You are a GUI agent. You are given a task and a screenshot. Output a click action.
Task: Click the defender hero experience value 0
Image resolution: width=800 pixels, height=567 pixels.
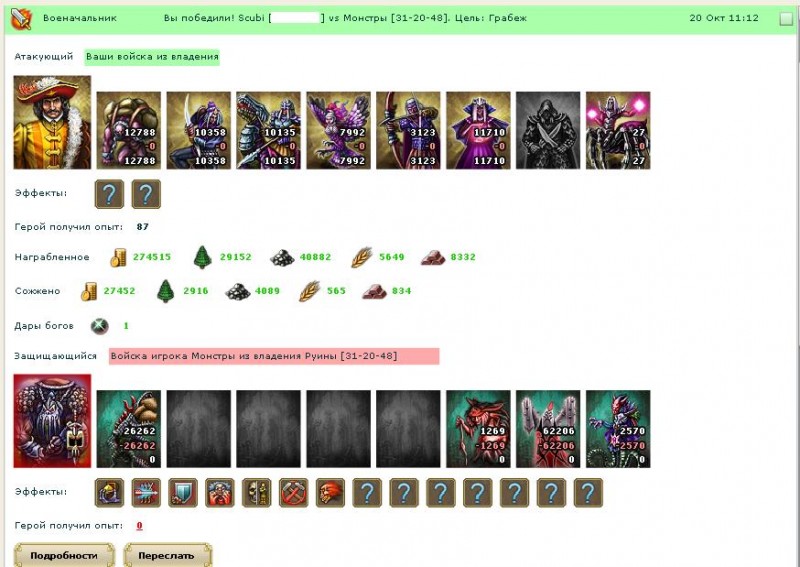click(x=139, y=526)
